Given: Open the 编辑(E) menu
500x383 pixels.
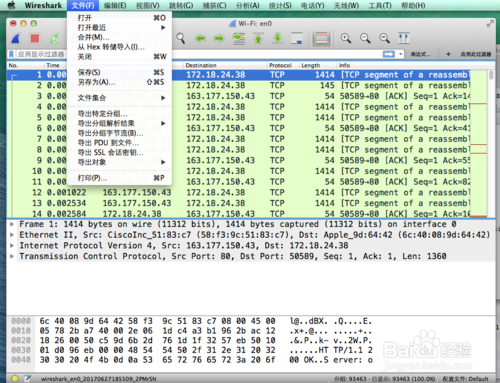Looking at the screenshot, I should [115, 6].
